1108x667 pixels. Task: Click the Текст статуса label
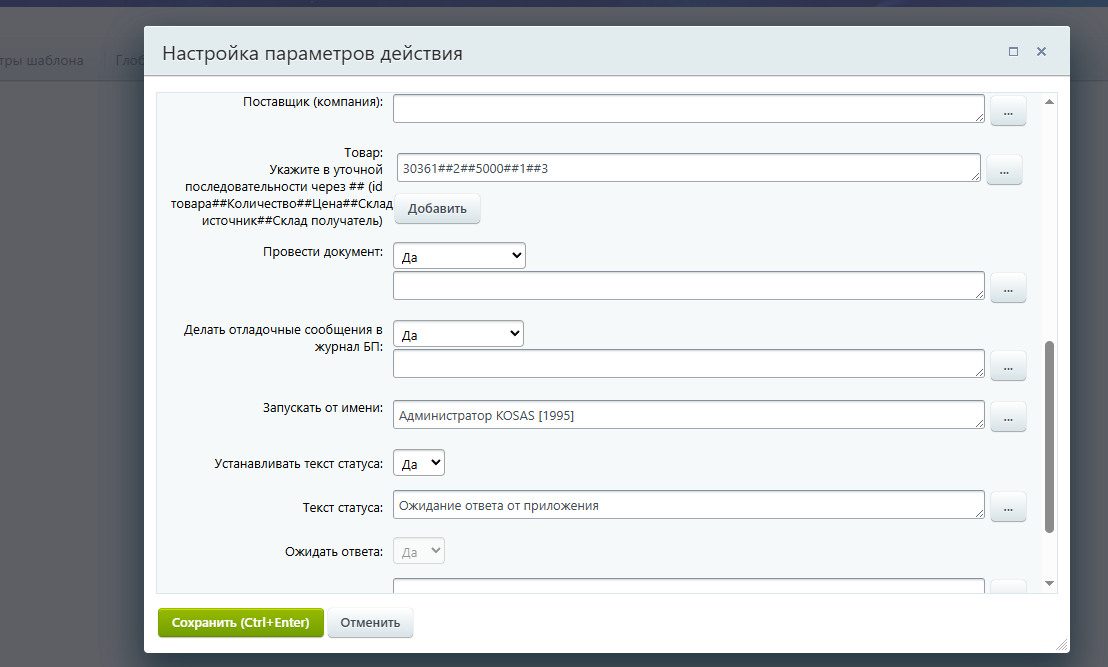click(343, 507)
